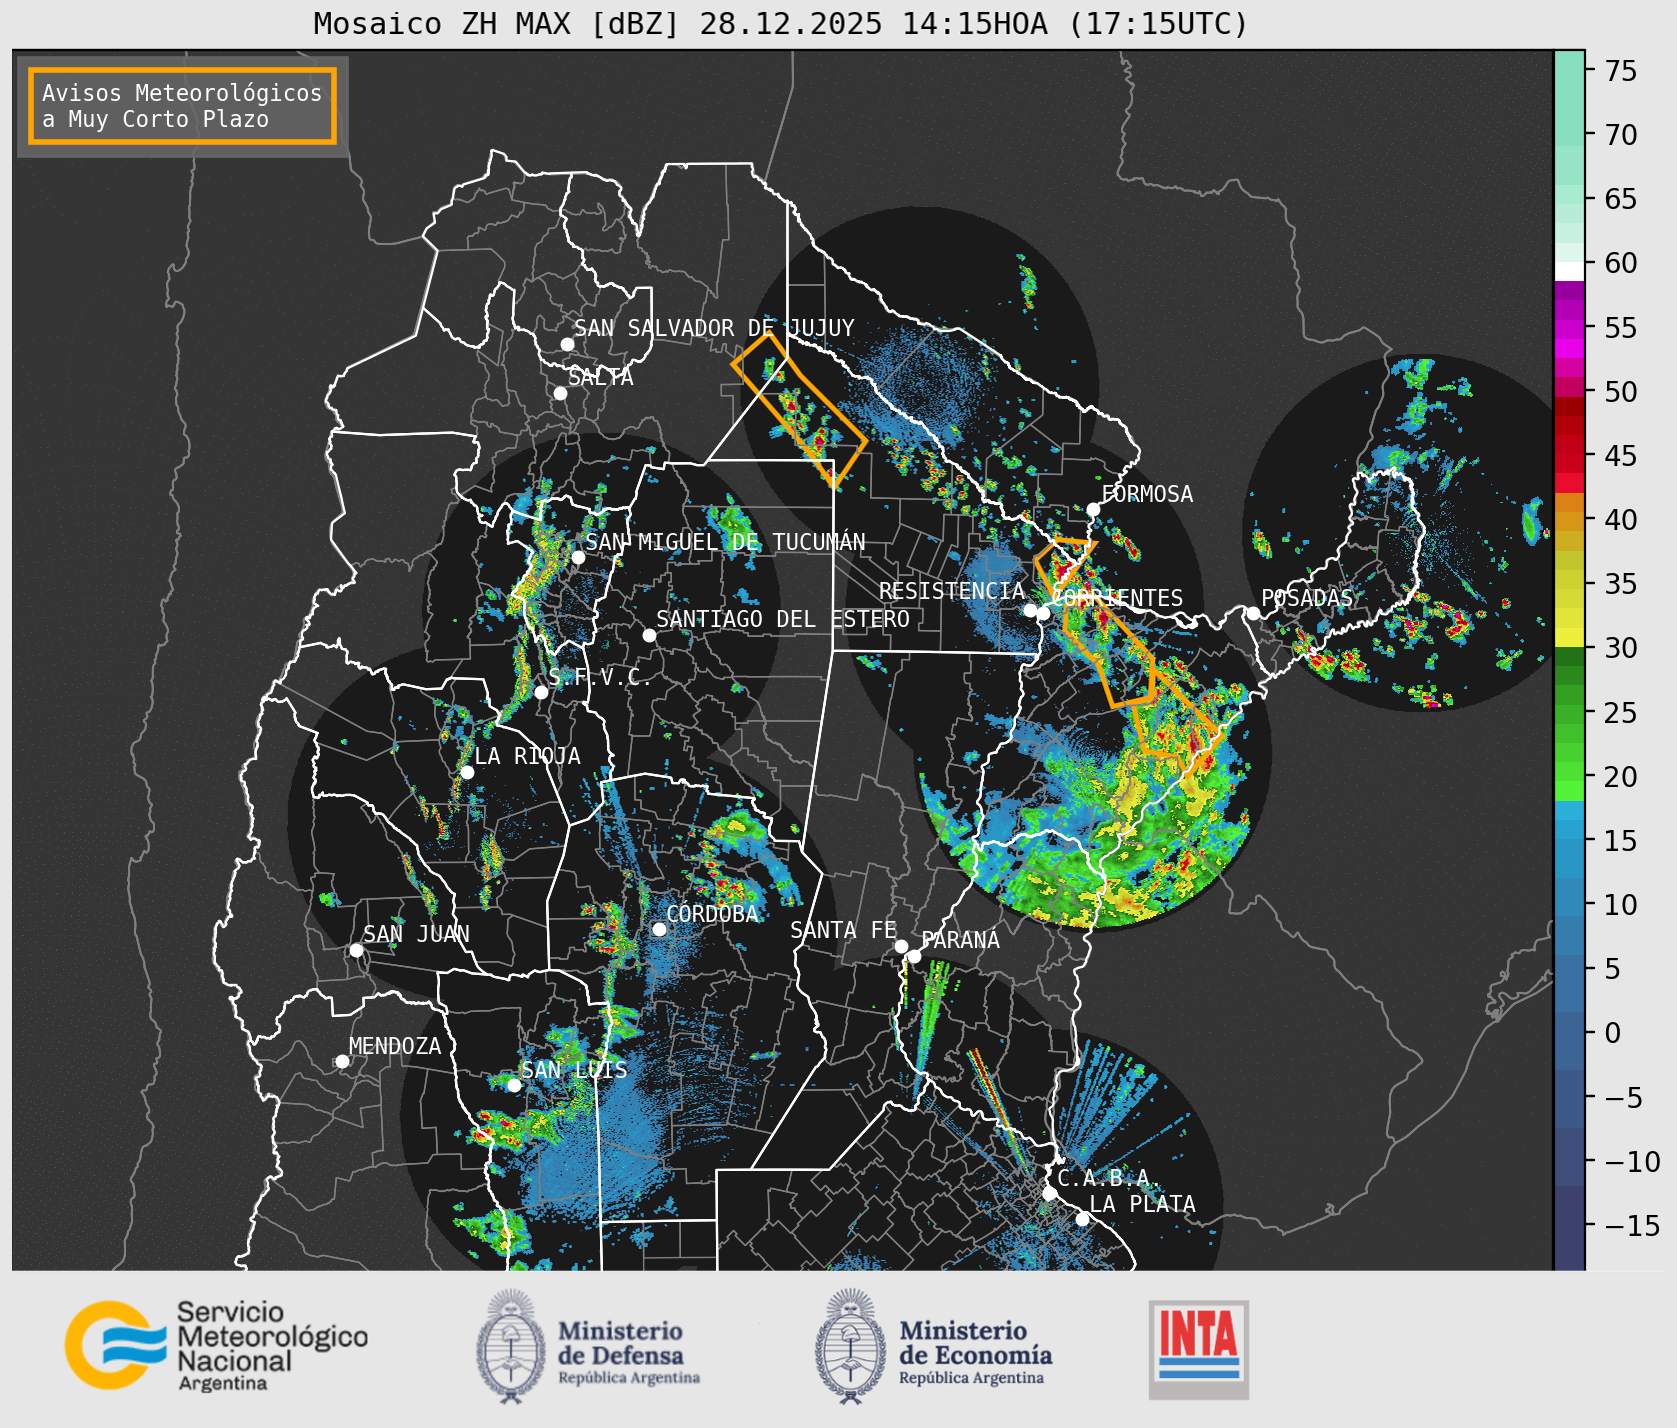Screen dimensions: 1677x1428
Task: Click the San Miguel de Tucumán city label
Action: pyautogui.click(x=725, y=542)
